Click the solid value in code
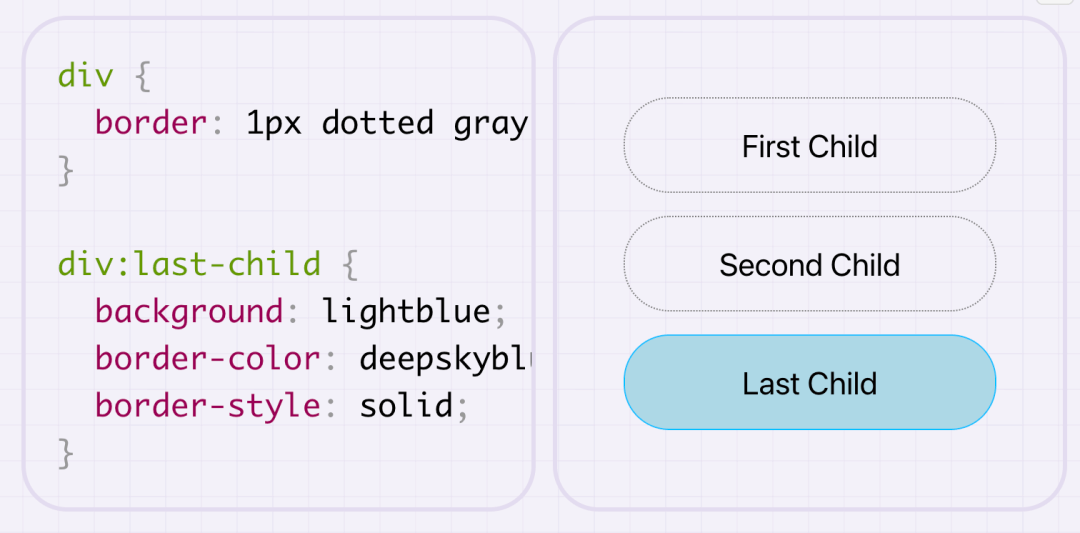1080x533 pixels. coord(407,406)
